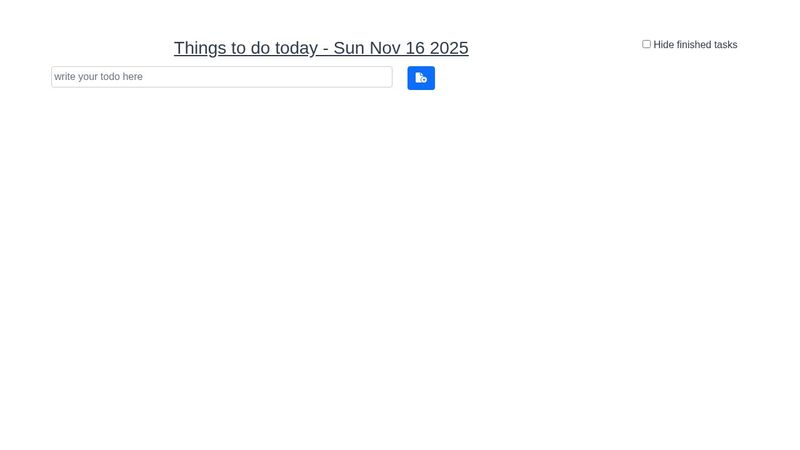The image size is (800, 450).
Task: Save the task via the blue file icon
Action: 421,78
